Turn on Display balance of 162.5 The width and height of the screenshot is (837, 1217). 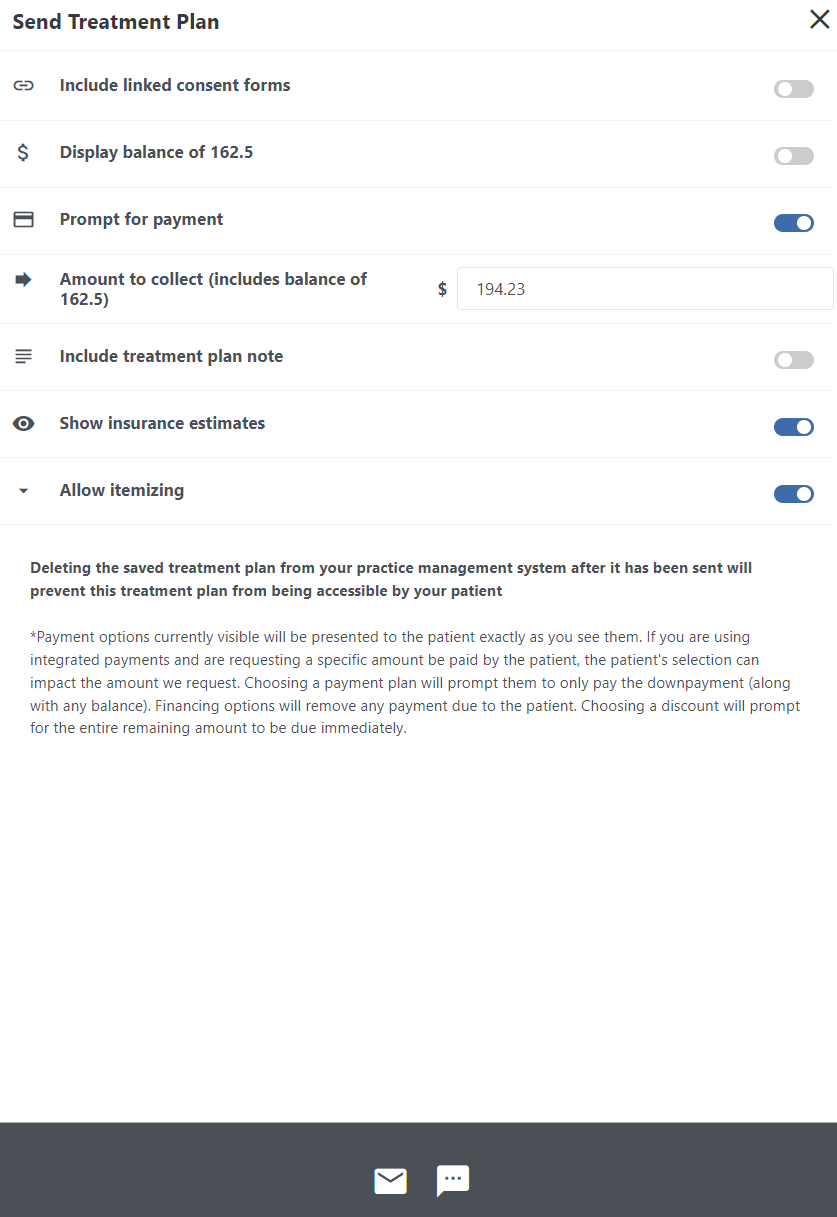click(793, 156)
